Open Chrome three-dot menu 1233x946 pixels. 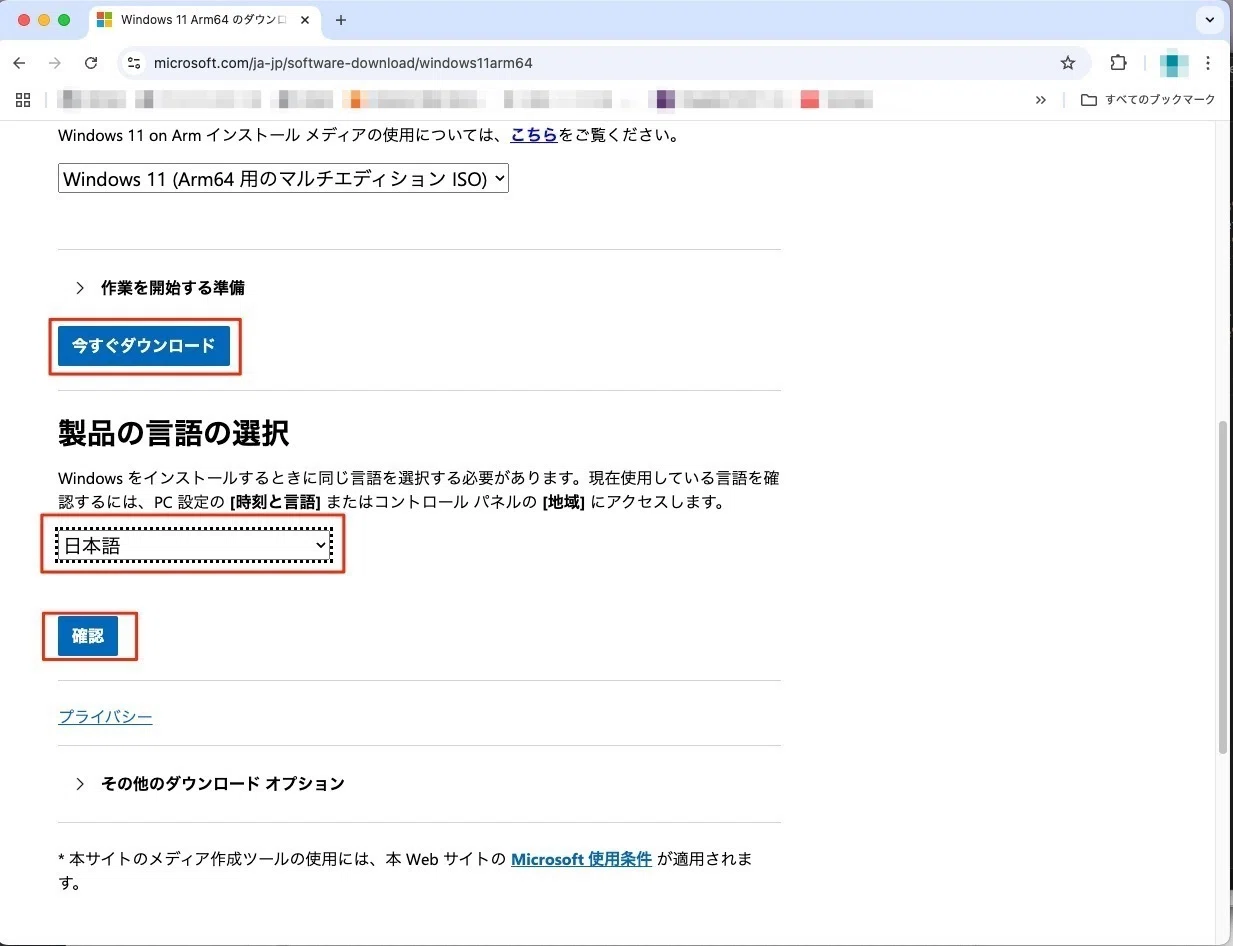click(x=1208, y=63)
